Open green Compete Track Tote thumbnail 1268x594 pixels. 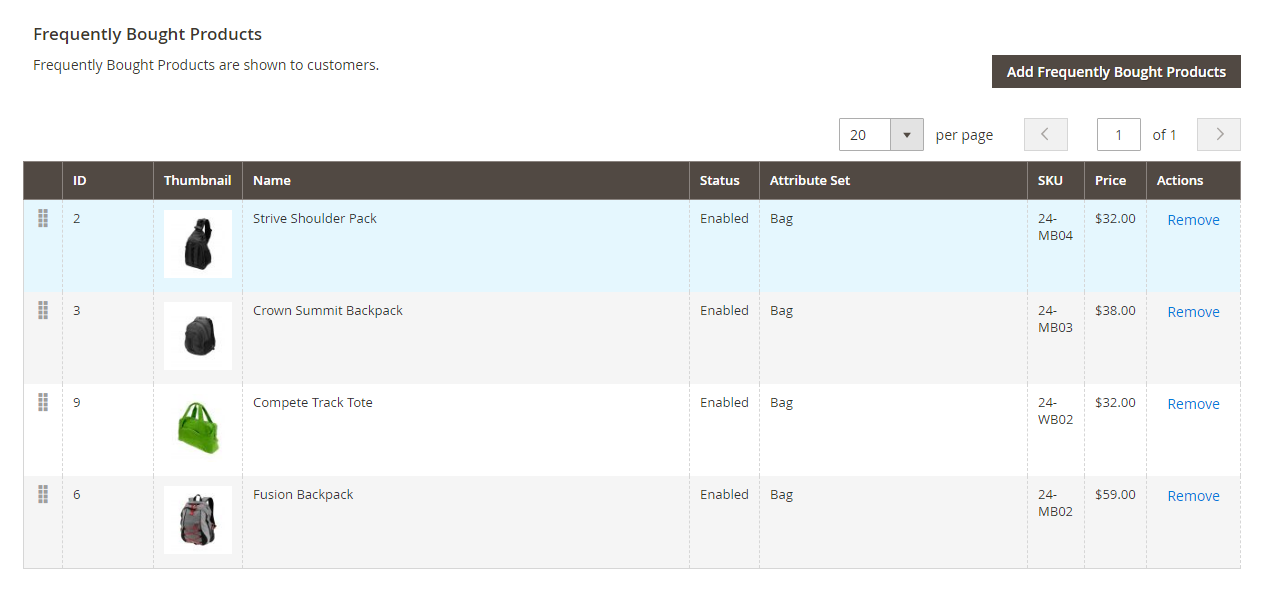[198, 428]
